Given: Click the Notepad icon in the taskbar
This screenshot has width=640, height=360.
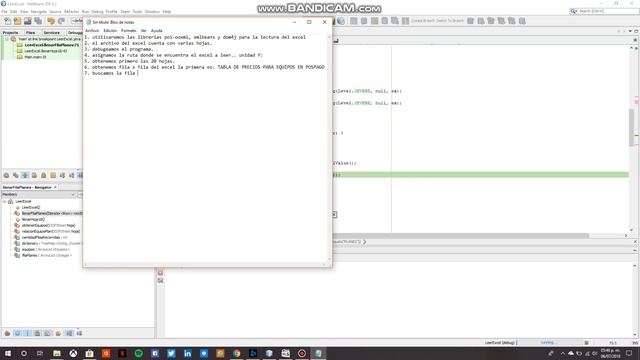Looking at the screenshot, I should pos(318,353).
